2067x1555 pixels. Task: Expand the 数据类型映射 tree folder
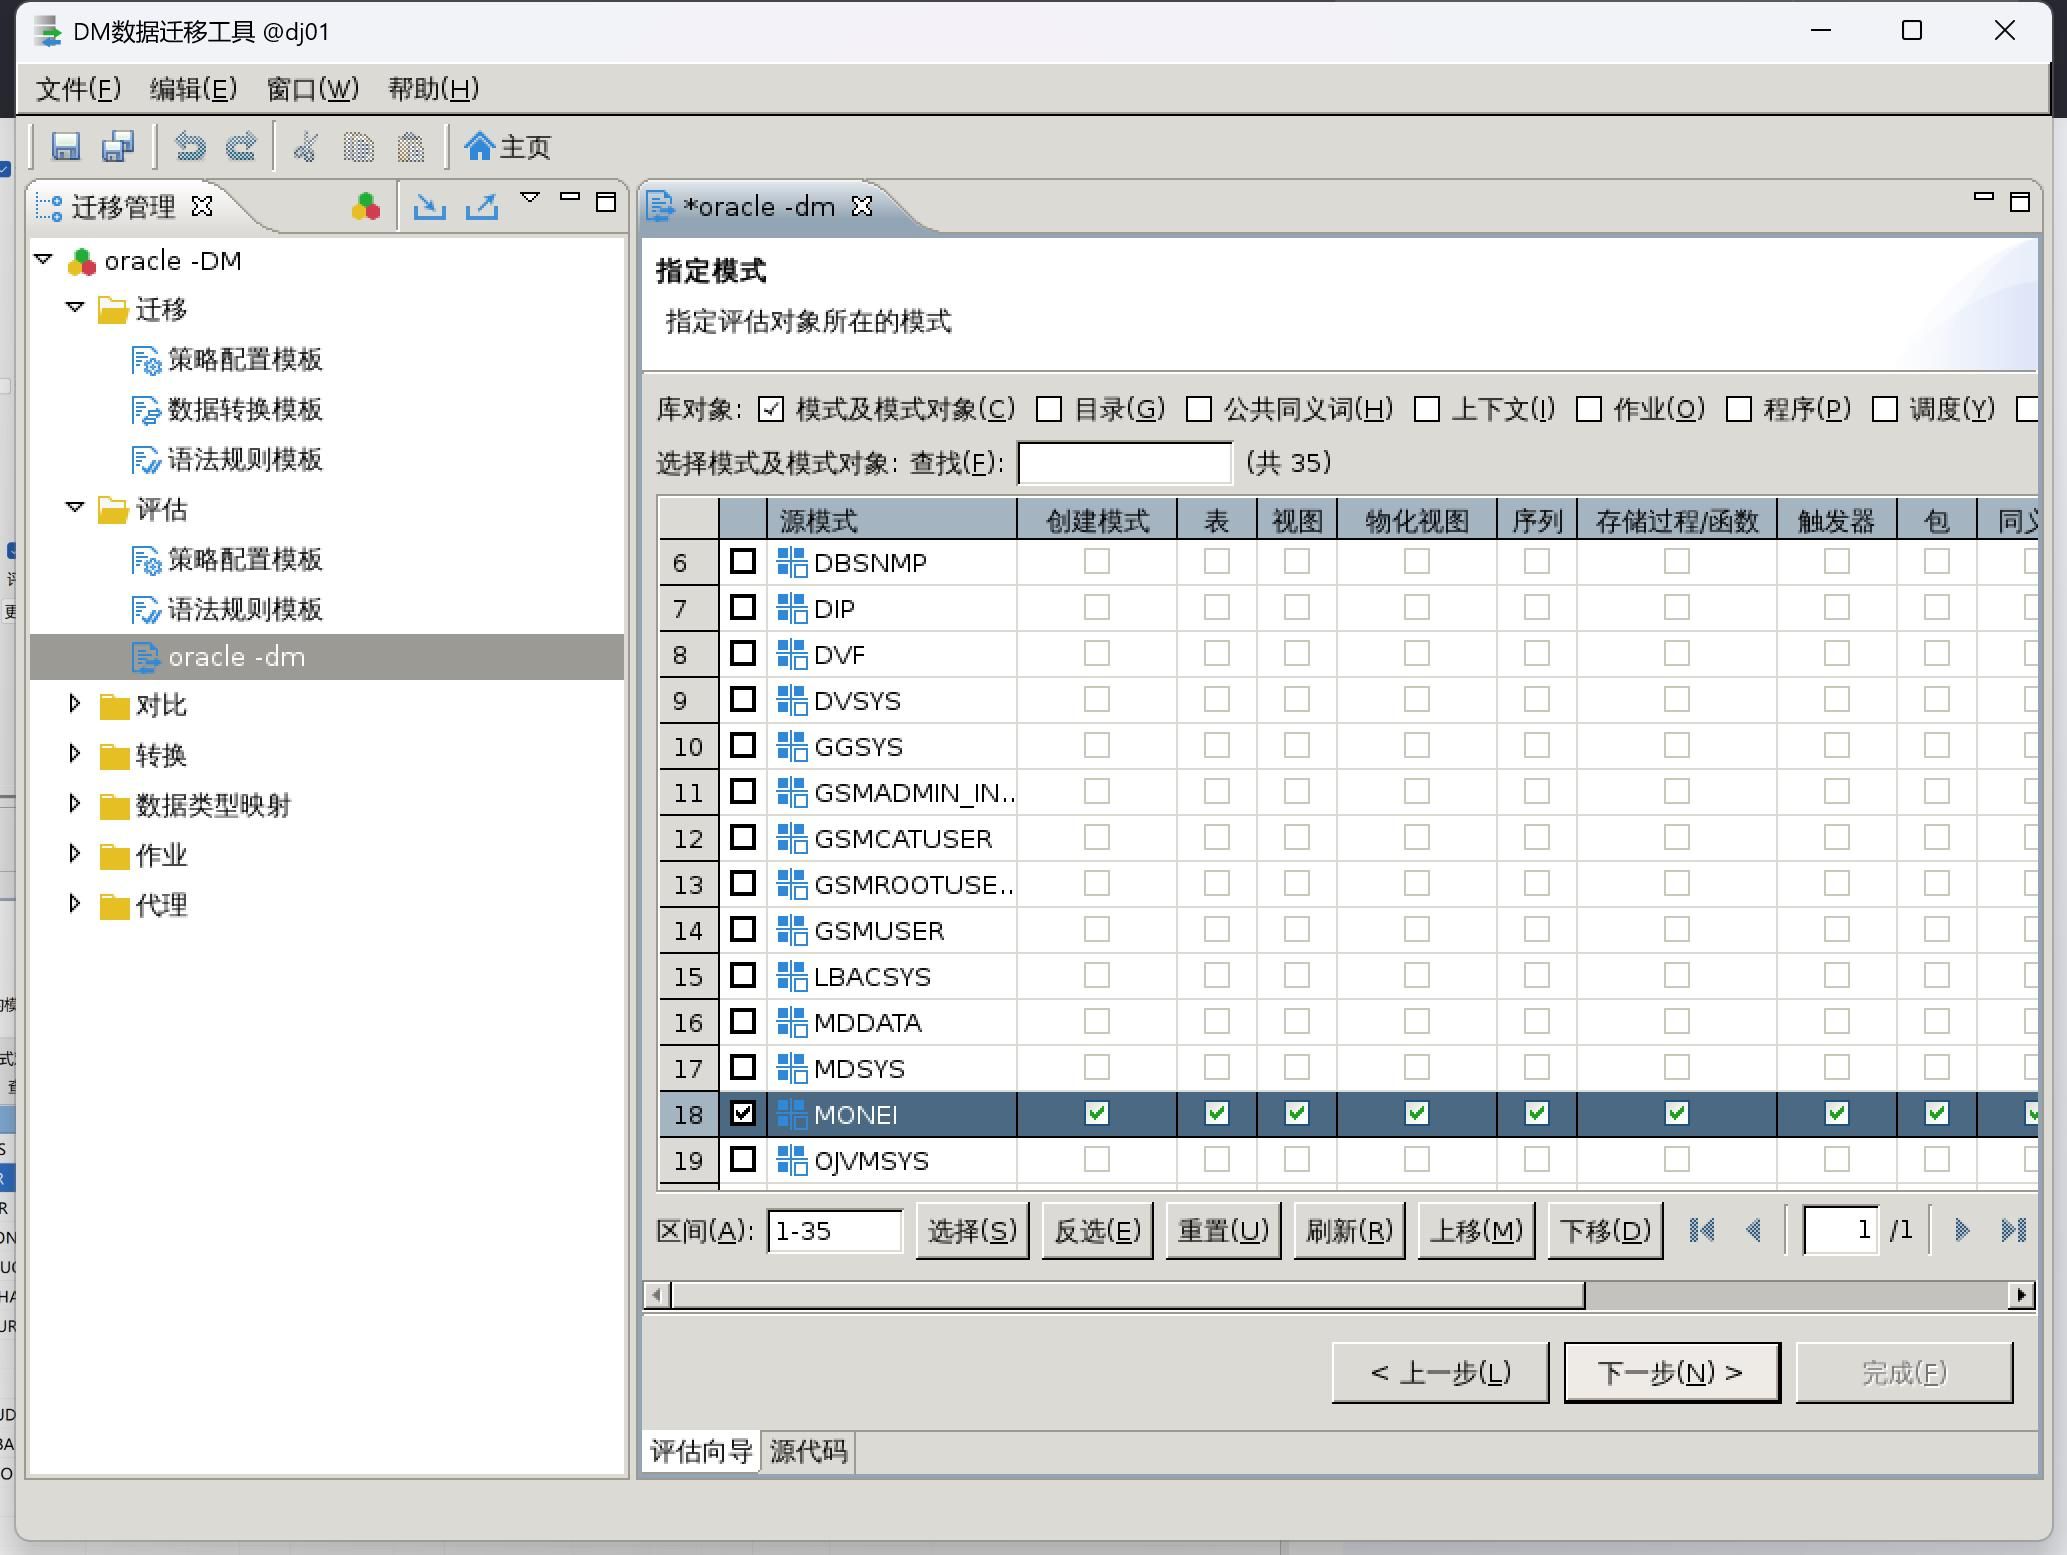(x=75, y=804)
